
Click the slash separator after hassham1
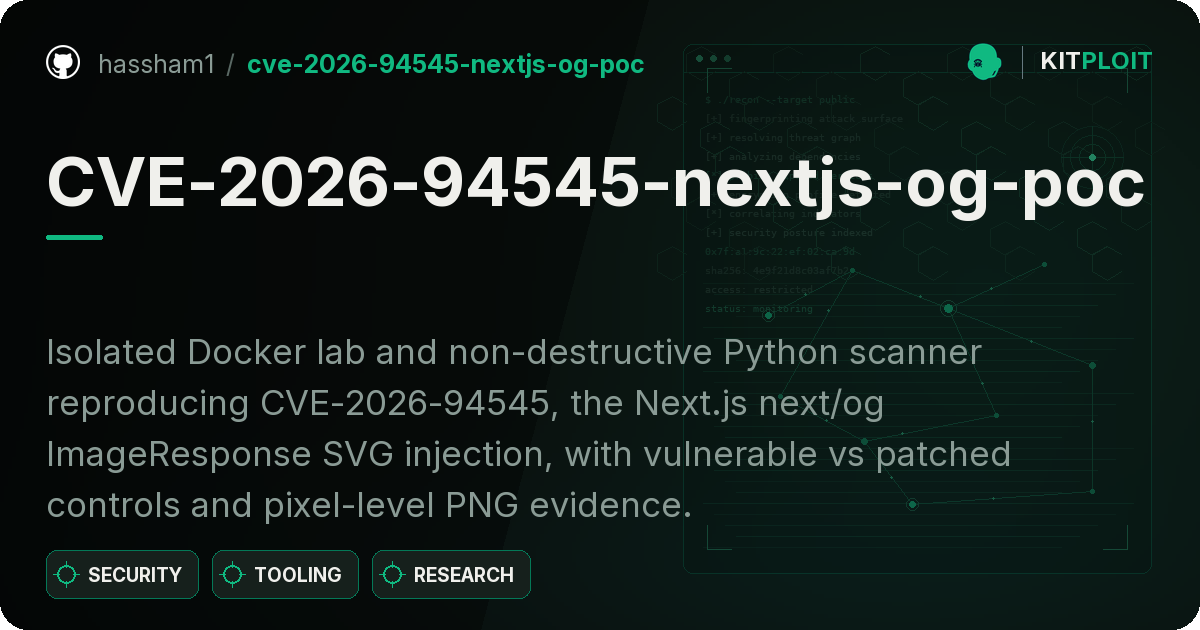[231, 64]
